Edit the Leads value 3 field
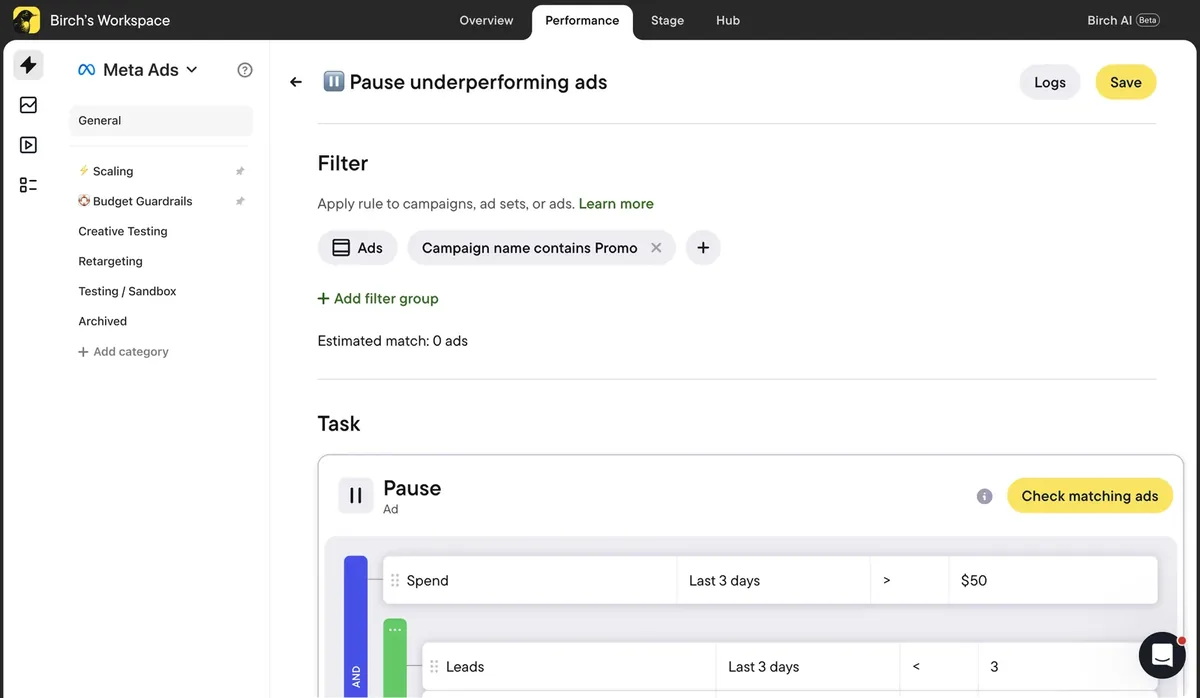Viewport: 1200px width, 698px height. point(1068,666)
